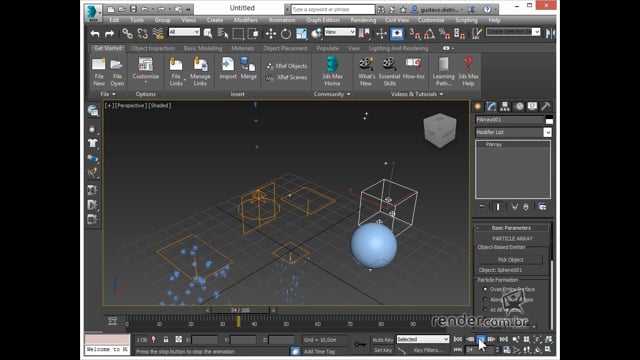Open the key mode Selected dropdown

[423, 339]
